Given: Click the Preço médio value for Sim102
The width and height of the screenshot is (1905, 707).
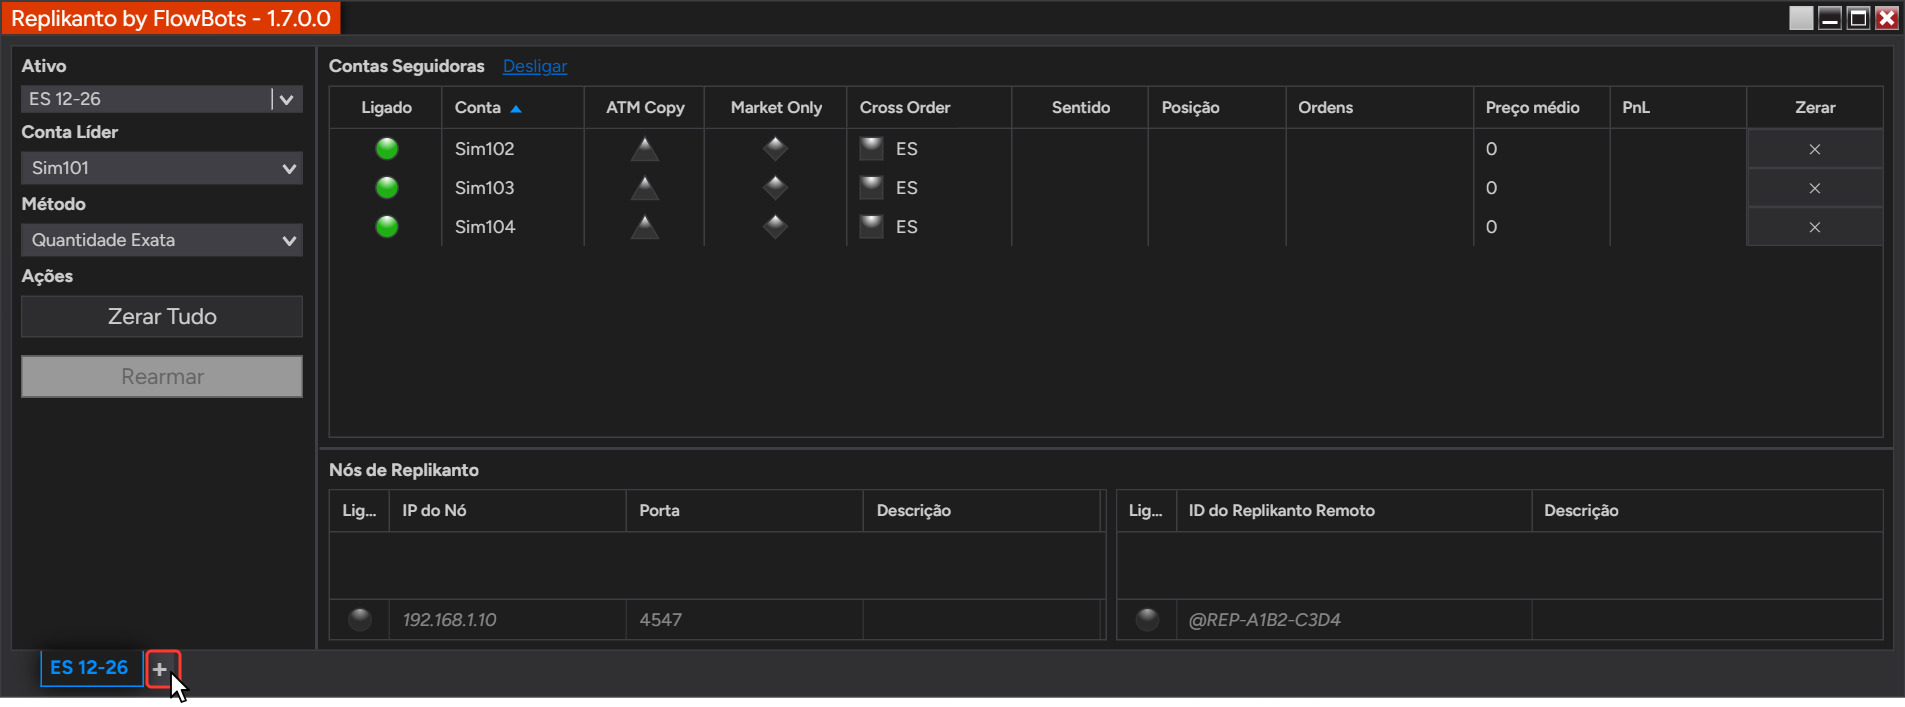Looking at the screenshot, I should [1491, 149].
